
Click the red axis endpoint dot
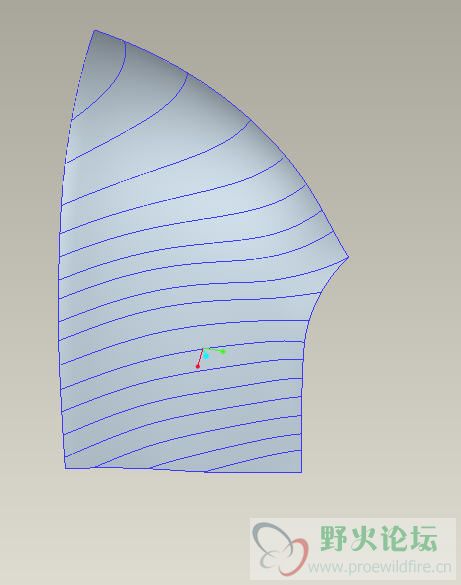[198, 366]
